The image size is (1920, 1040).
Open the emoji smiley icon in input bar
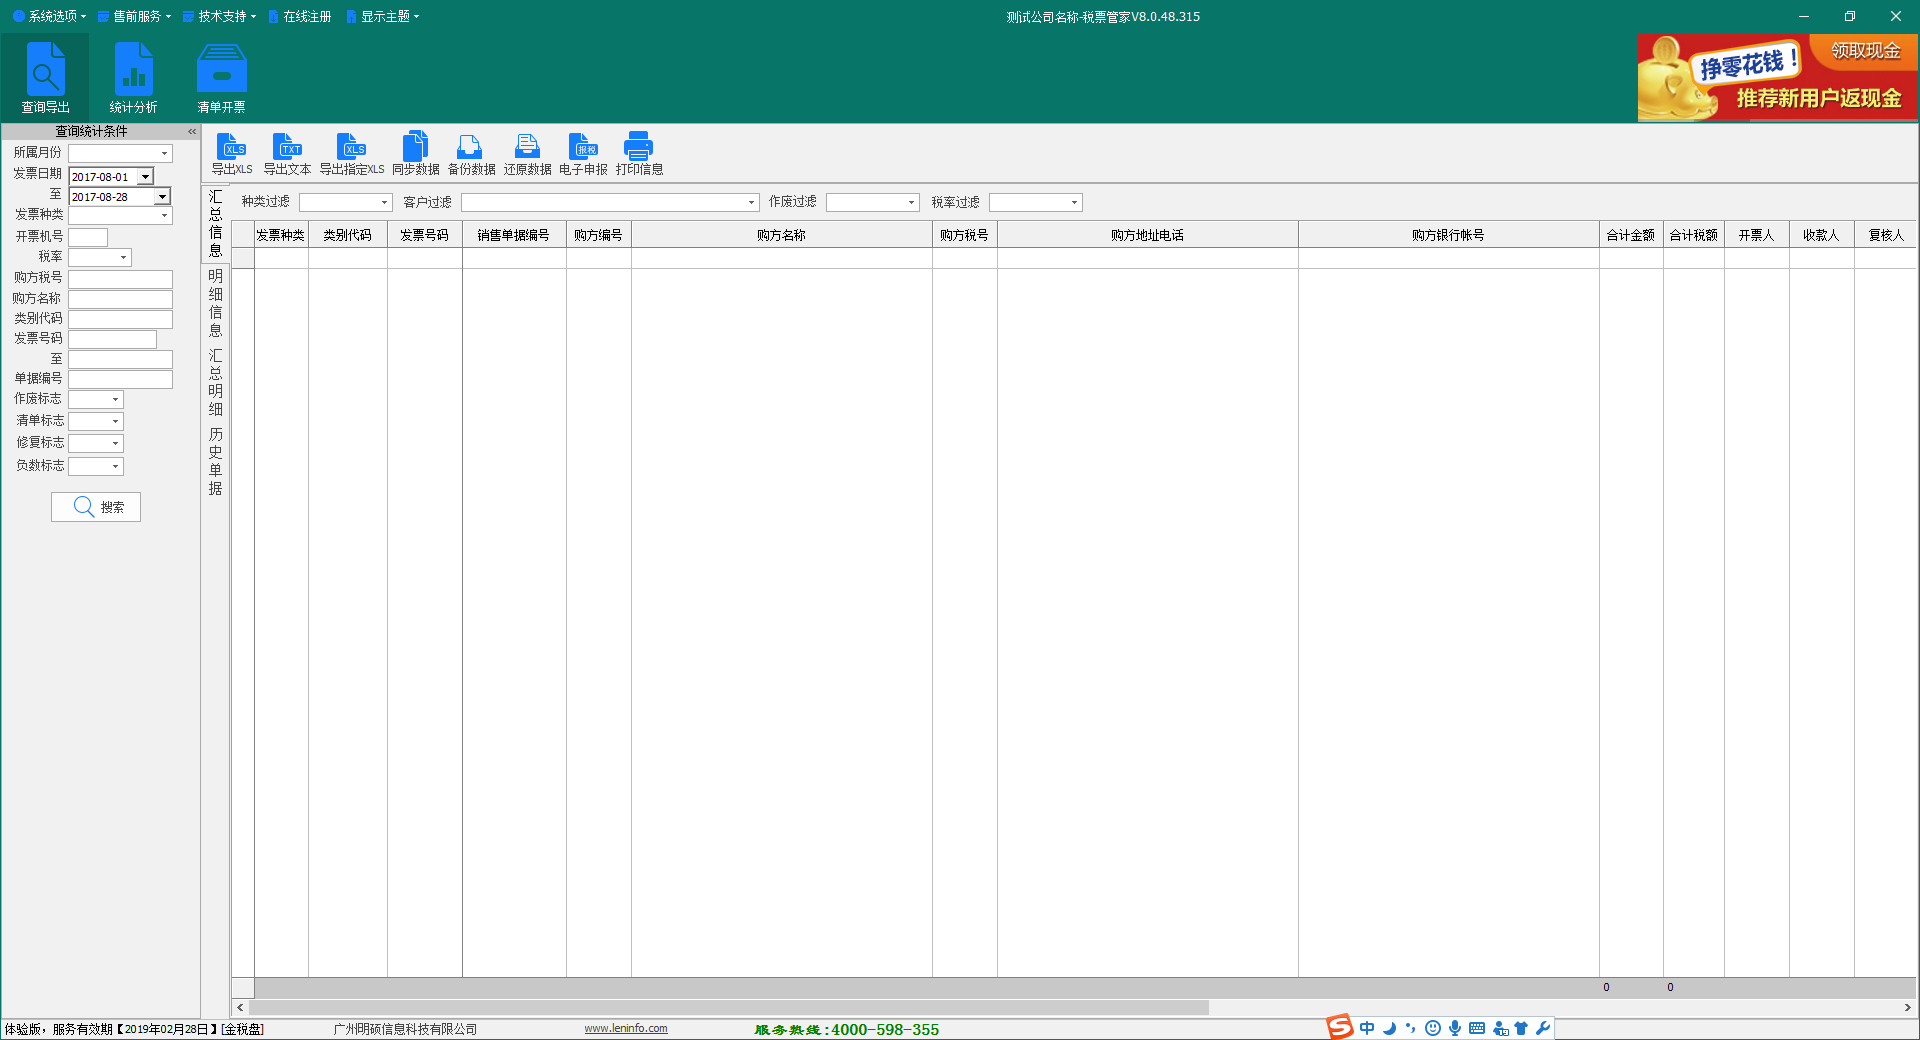[x=1433, y=1028]
